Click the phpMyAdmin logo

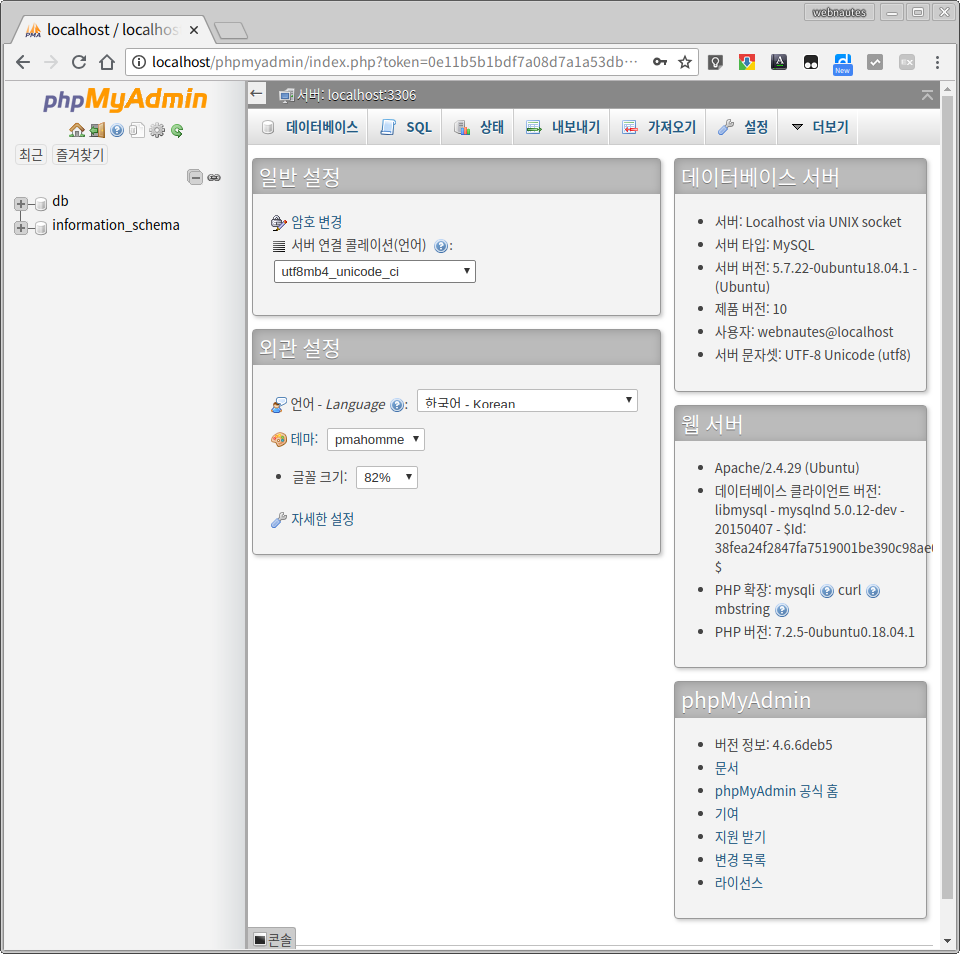click(126, 99)
